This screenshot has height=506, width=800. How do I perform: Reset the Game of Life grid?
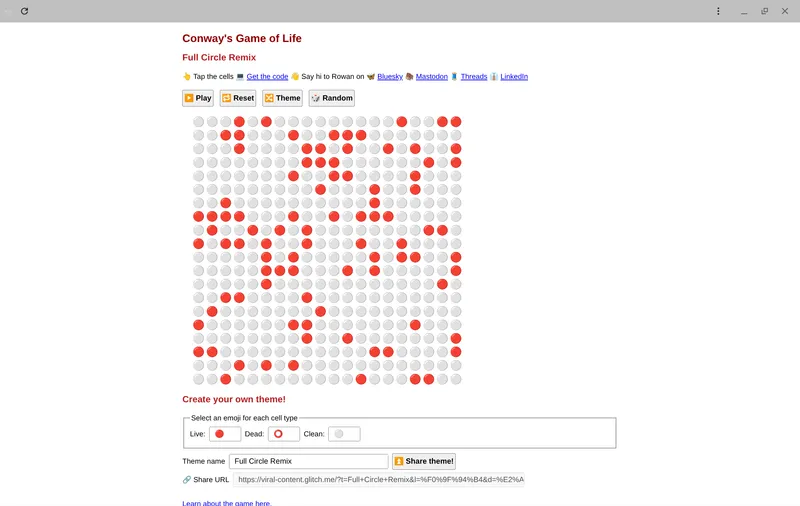(x=238, y=98)
